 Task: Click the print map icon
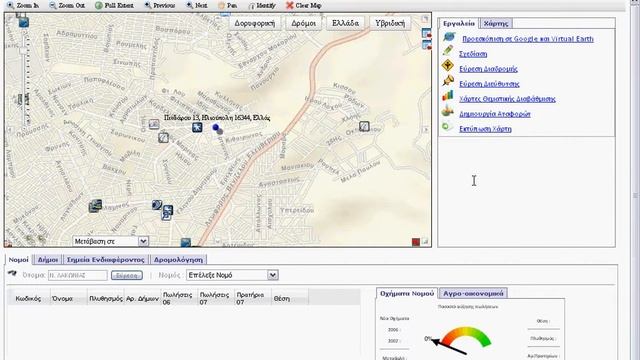tap(447, 127)
